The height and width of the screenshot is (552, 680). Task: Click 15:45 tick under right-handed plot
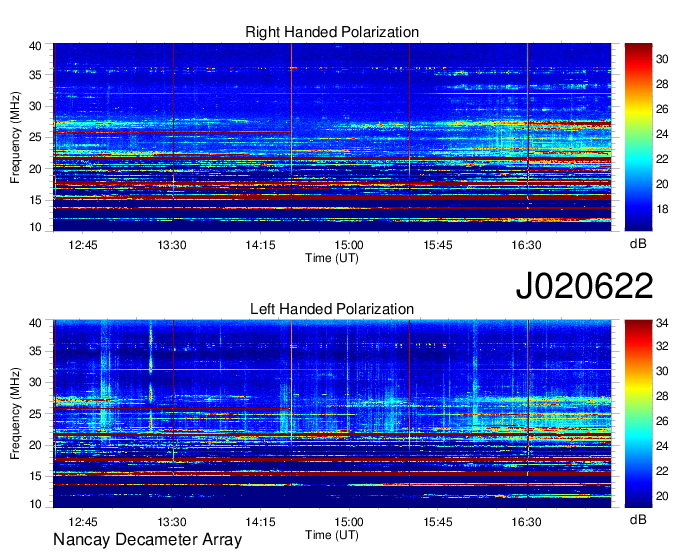click(x=438, y=245)
